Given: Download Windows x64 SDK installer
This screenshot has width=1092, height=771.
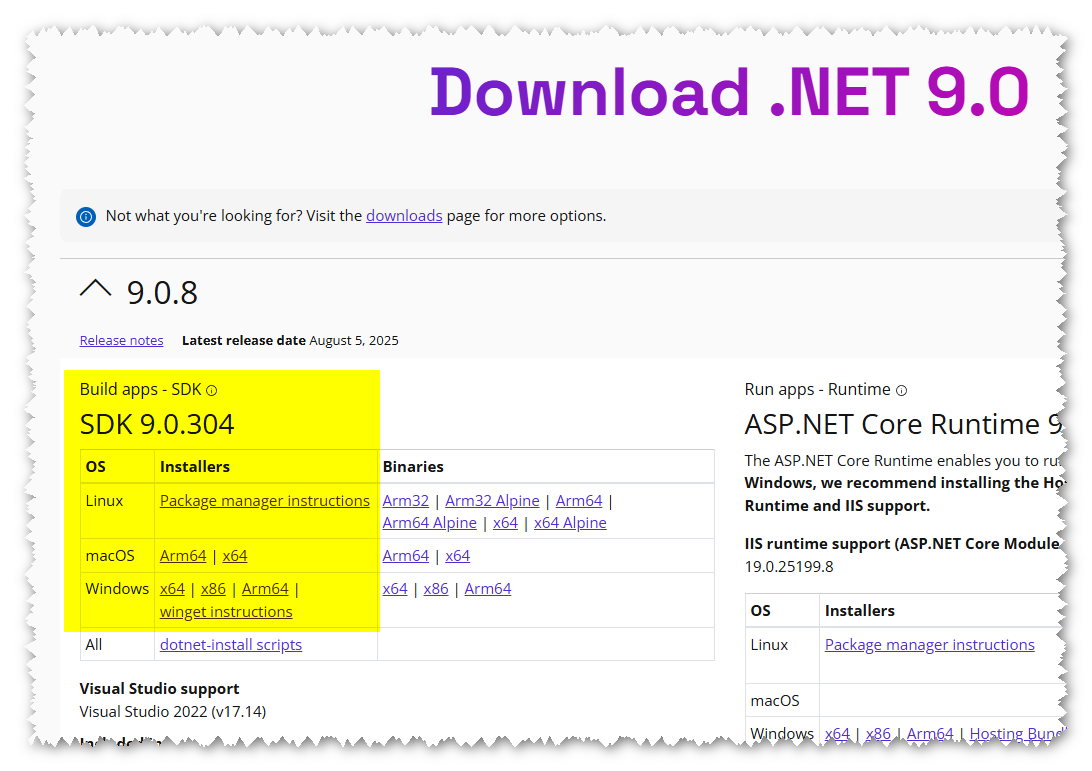Looking at the screenshot, I should [x=172, y=589].
